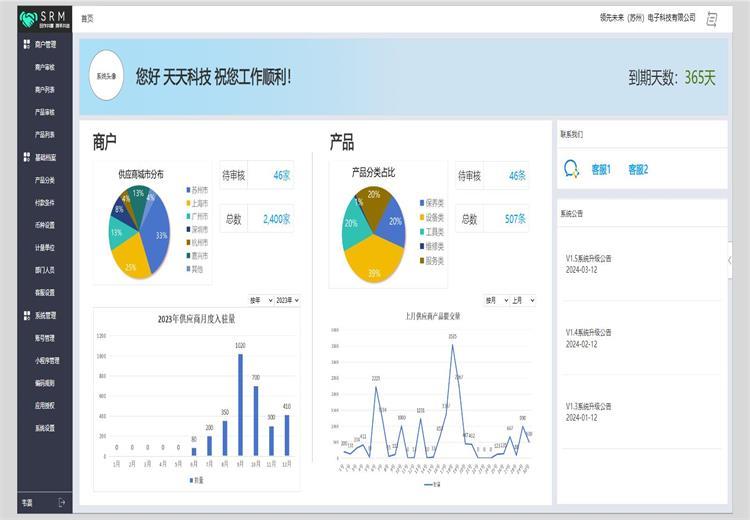Click merchant total 2,400家
The image size is (750, 520).
click(x=276, y=219)
